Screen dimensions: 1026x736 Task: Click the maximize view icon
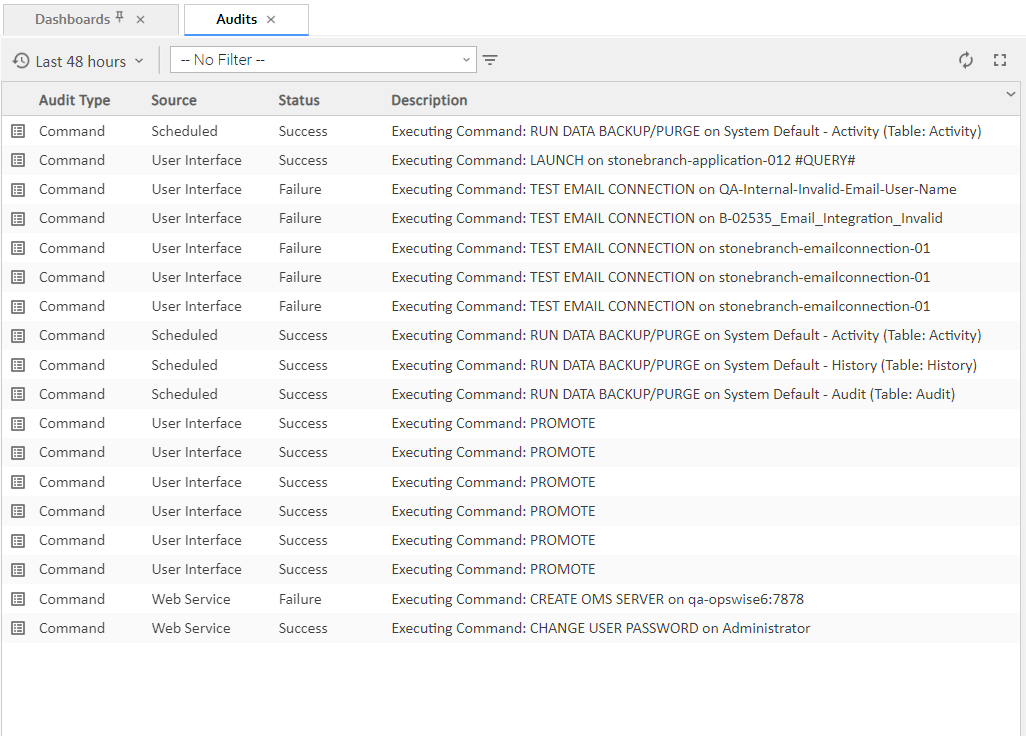pos(999,60)
